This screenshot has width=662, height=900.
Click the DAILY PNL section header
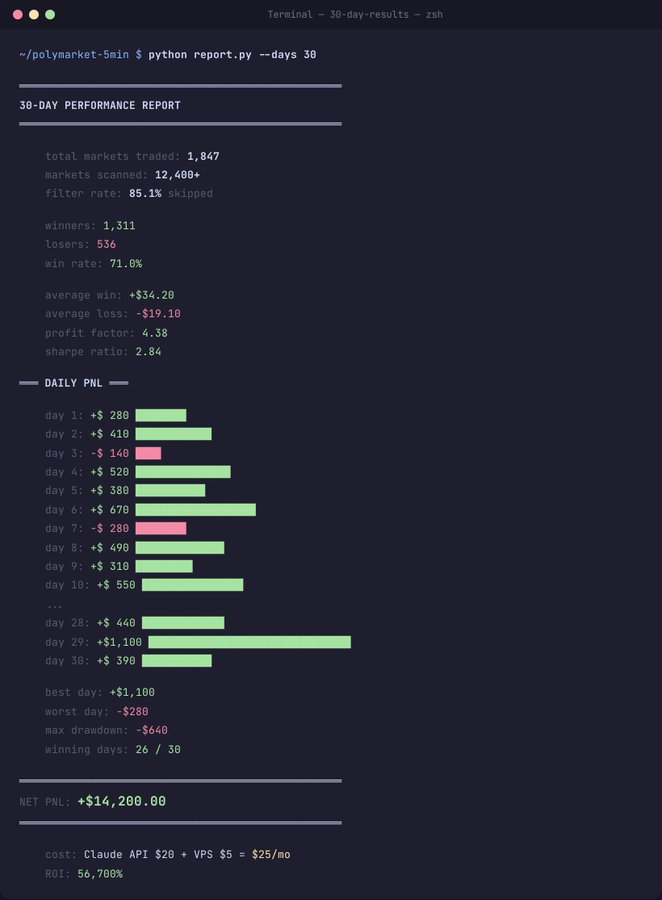pyautogui.click(x=73, y=383)
